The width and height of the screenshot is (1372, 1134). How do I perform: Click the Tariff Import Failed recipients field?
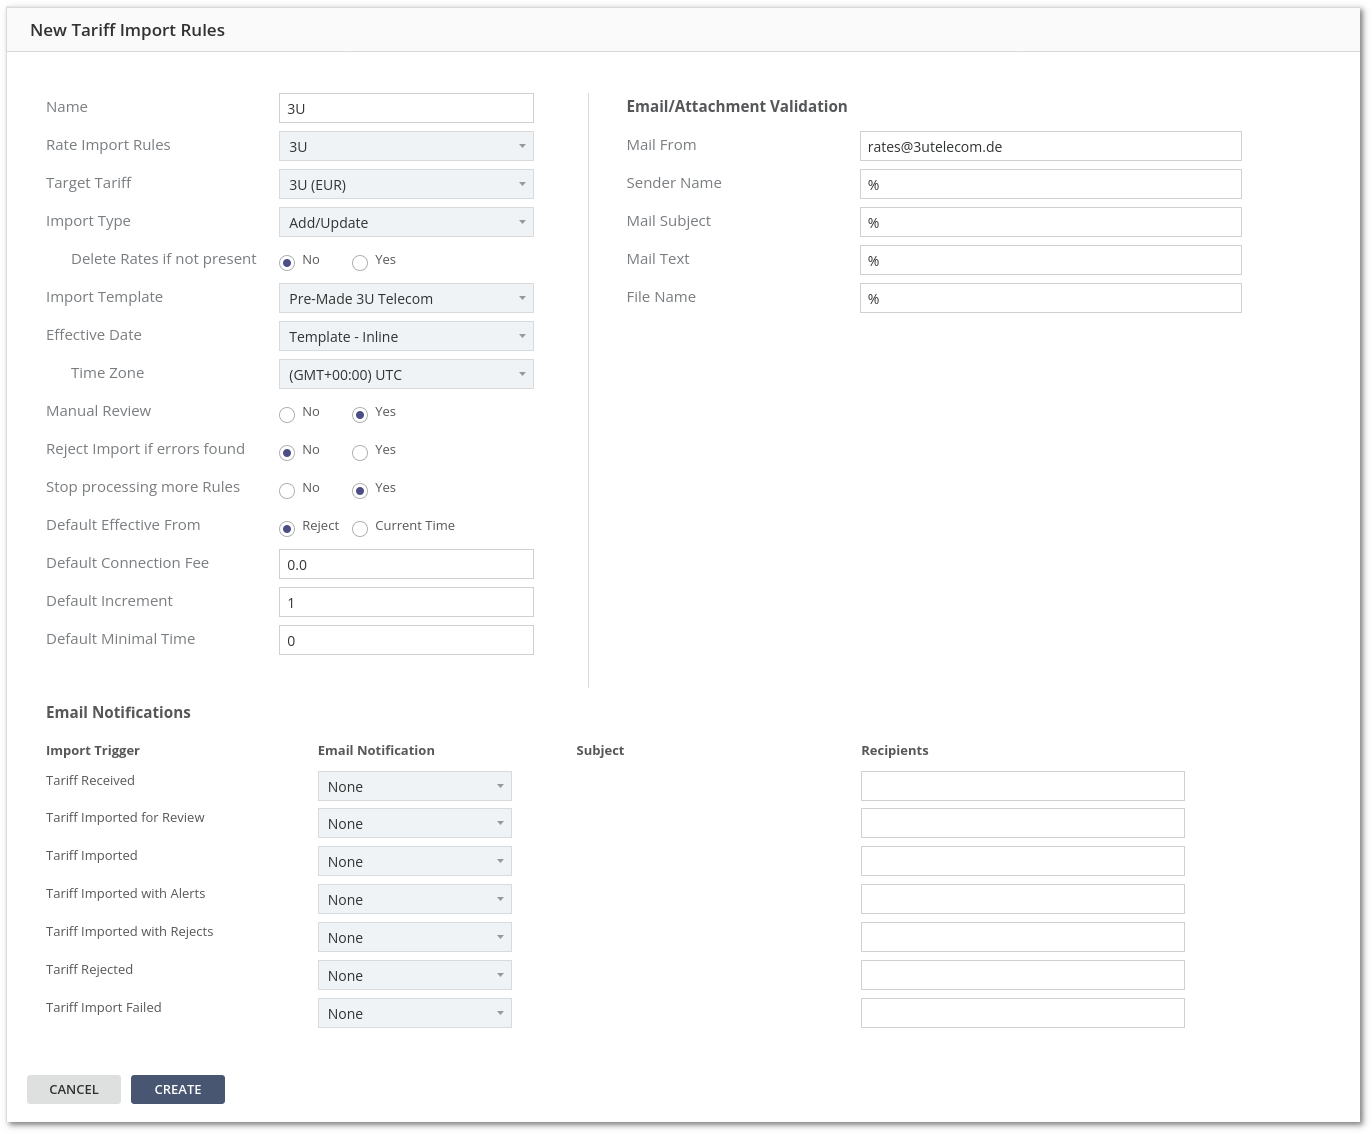pos(1022,1013)
